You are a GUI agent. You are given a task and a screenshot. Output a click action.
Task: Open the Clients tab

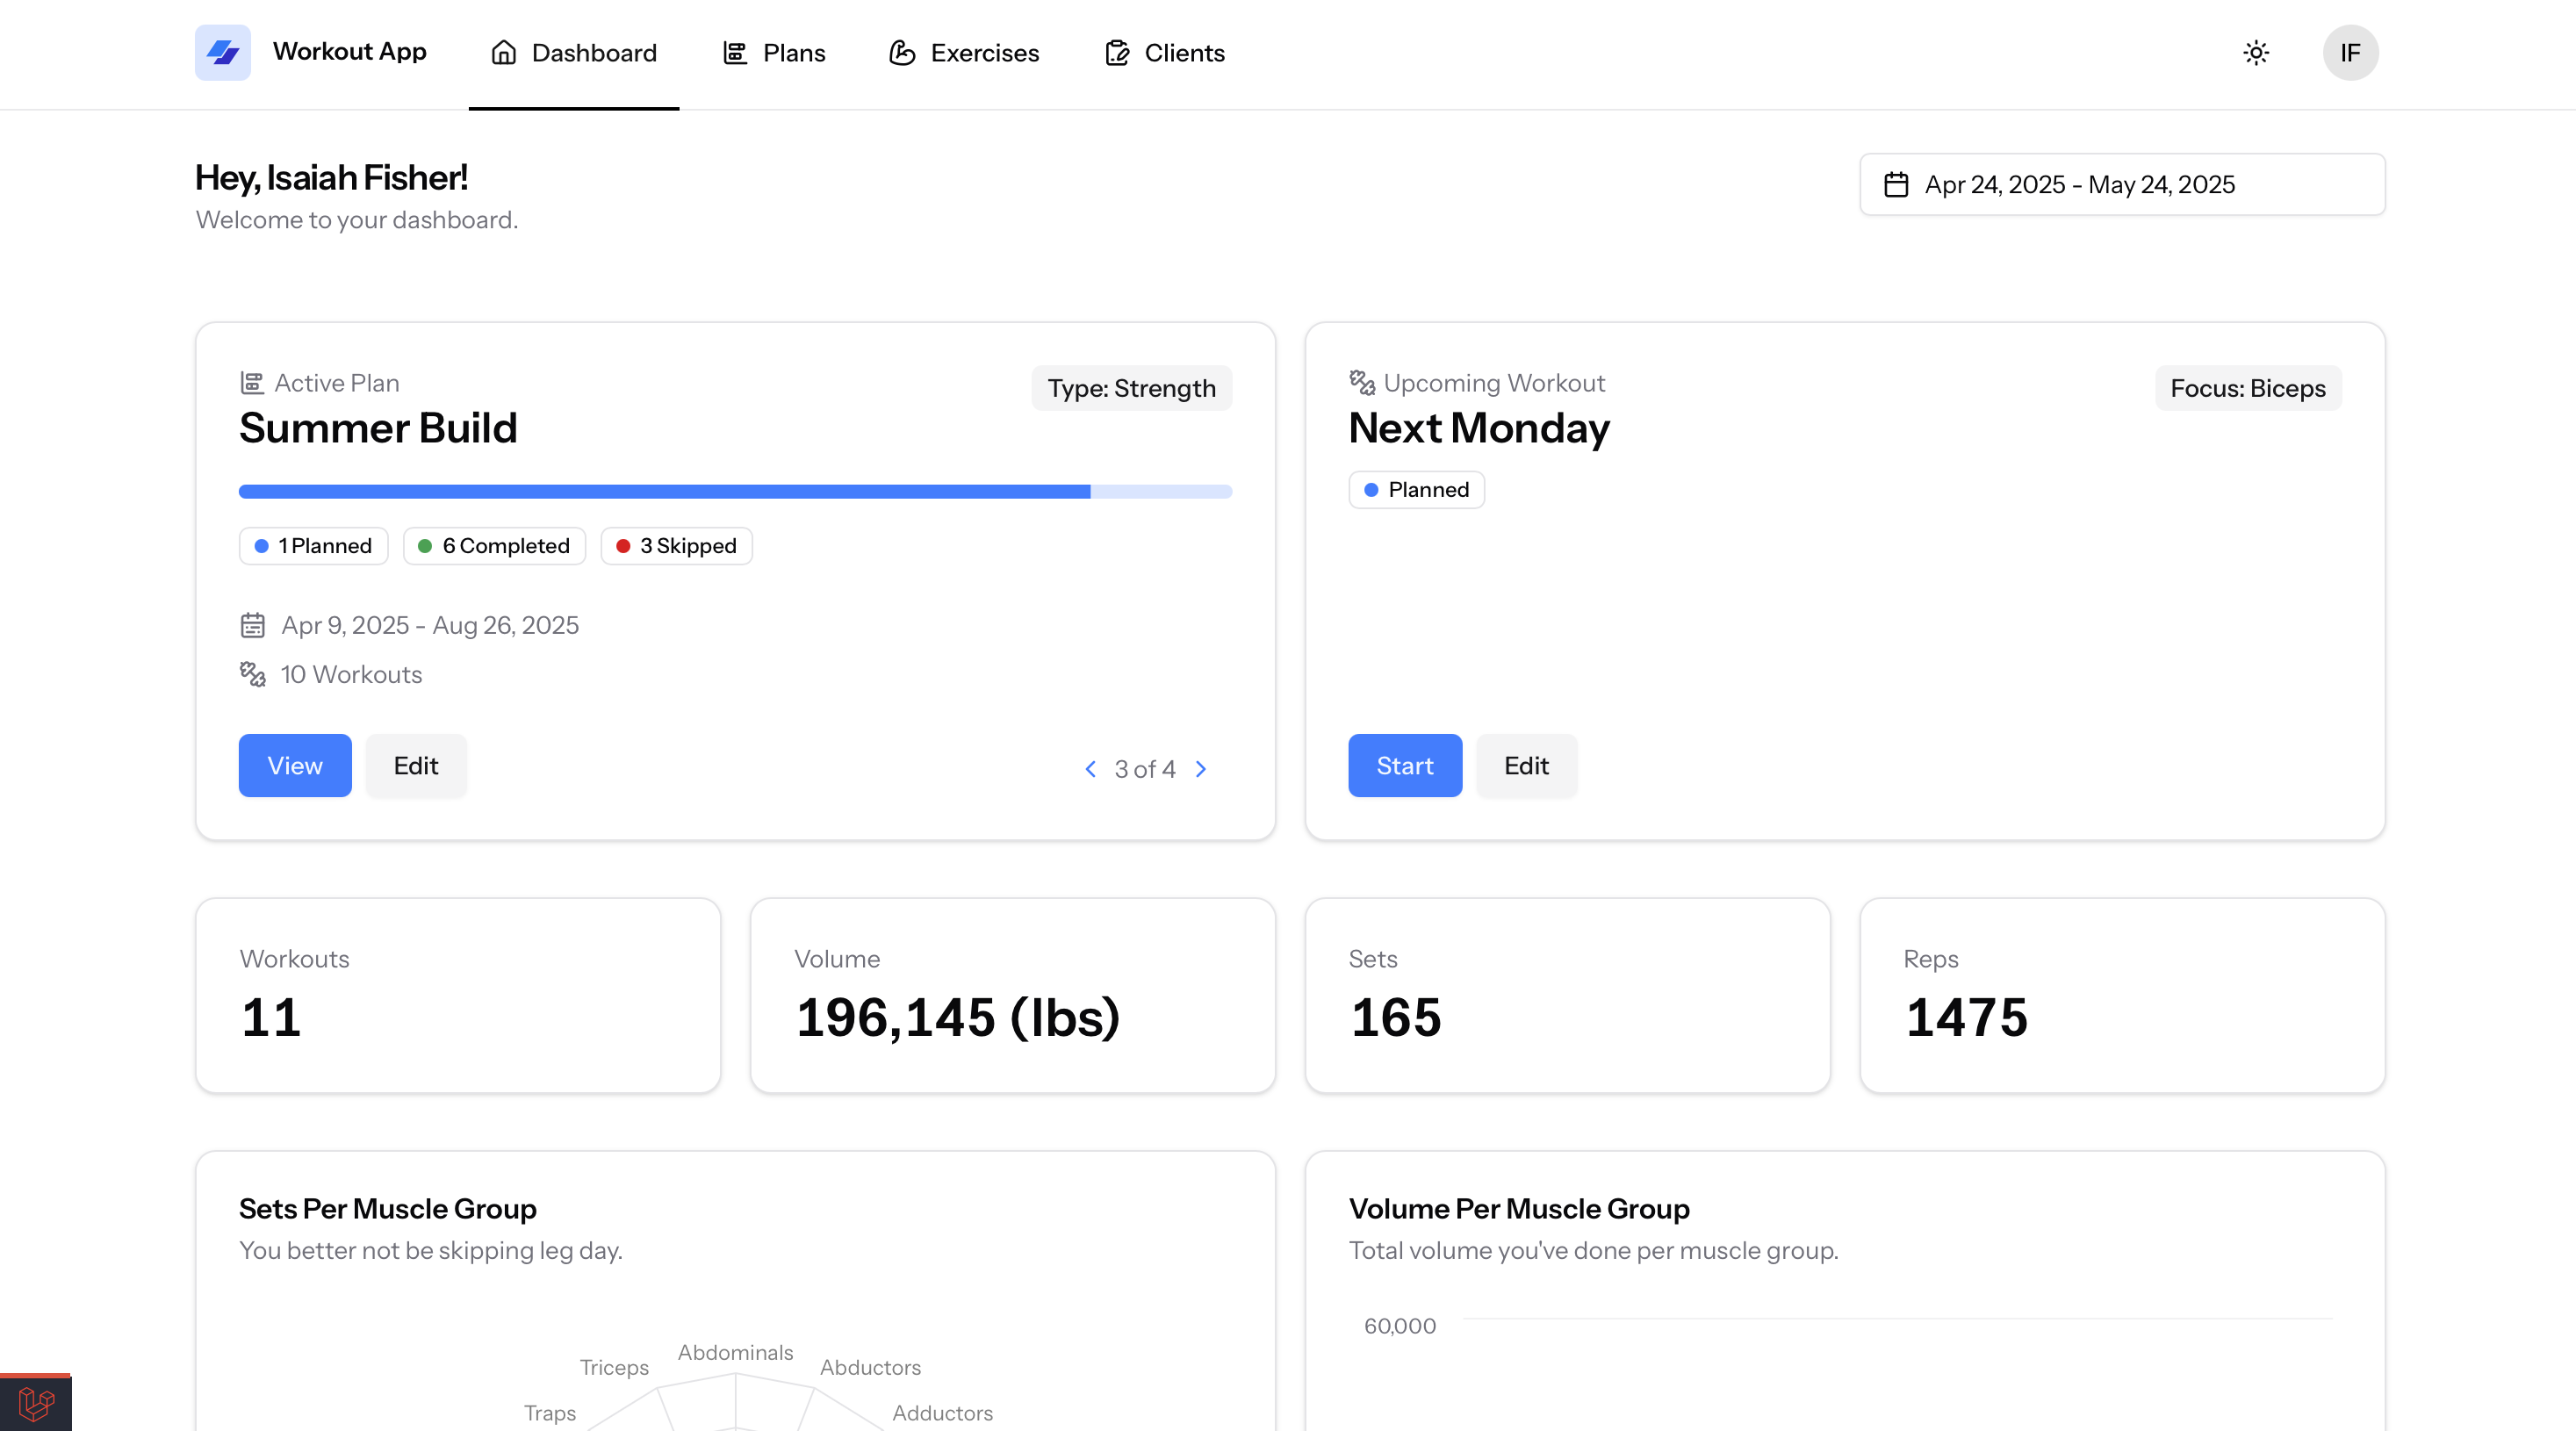click(1164, 53)
